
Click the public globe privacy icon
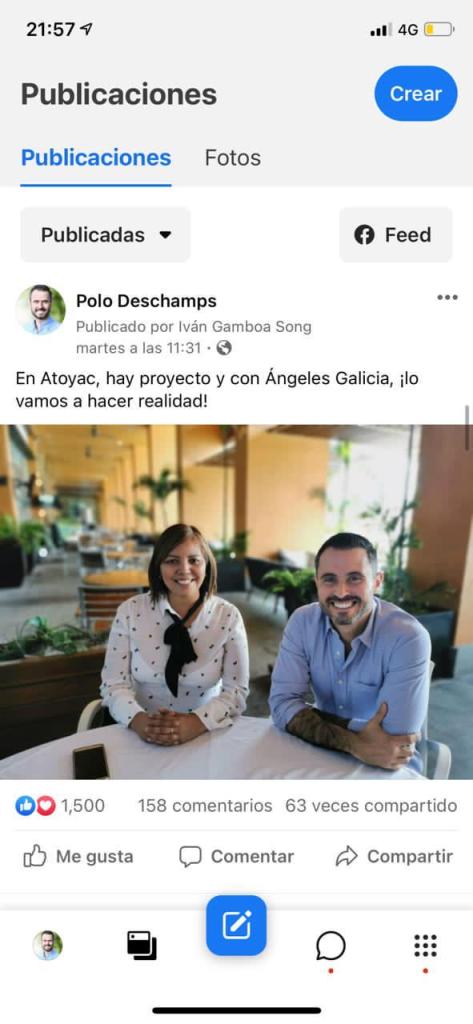coord(224,348)
